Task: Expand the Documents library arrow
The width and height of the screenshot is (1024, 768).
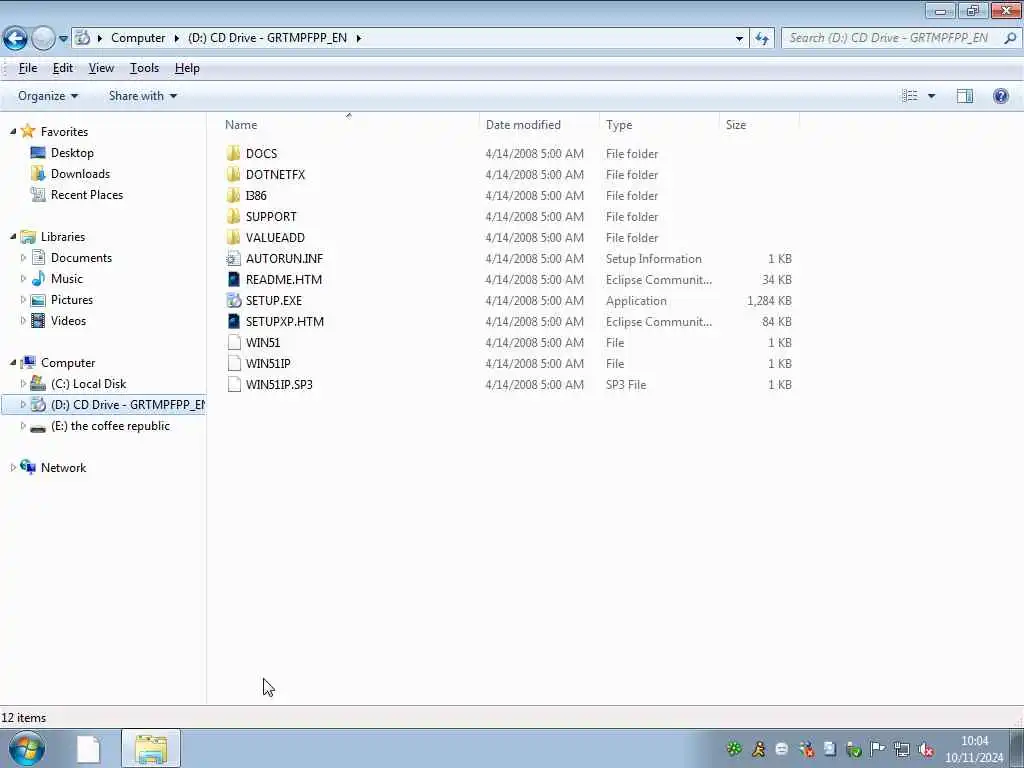Action: click(23, 257)
